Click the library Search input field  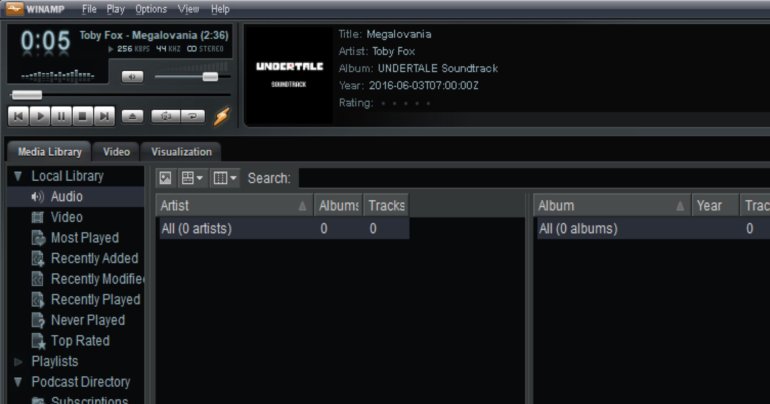(530, 178)
